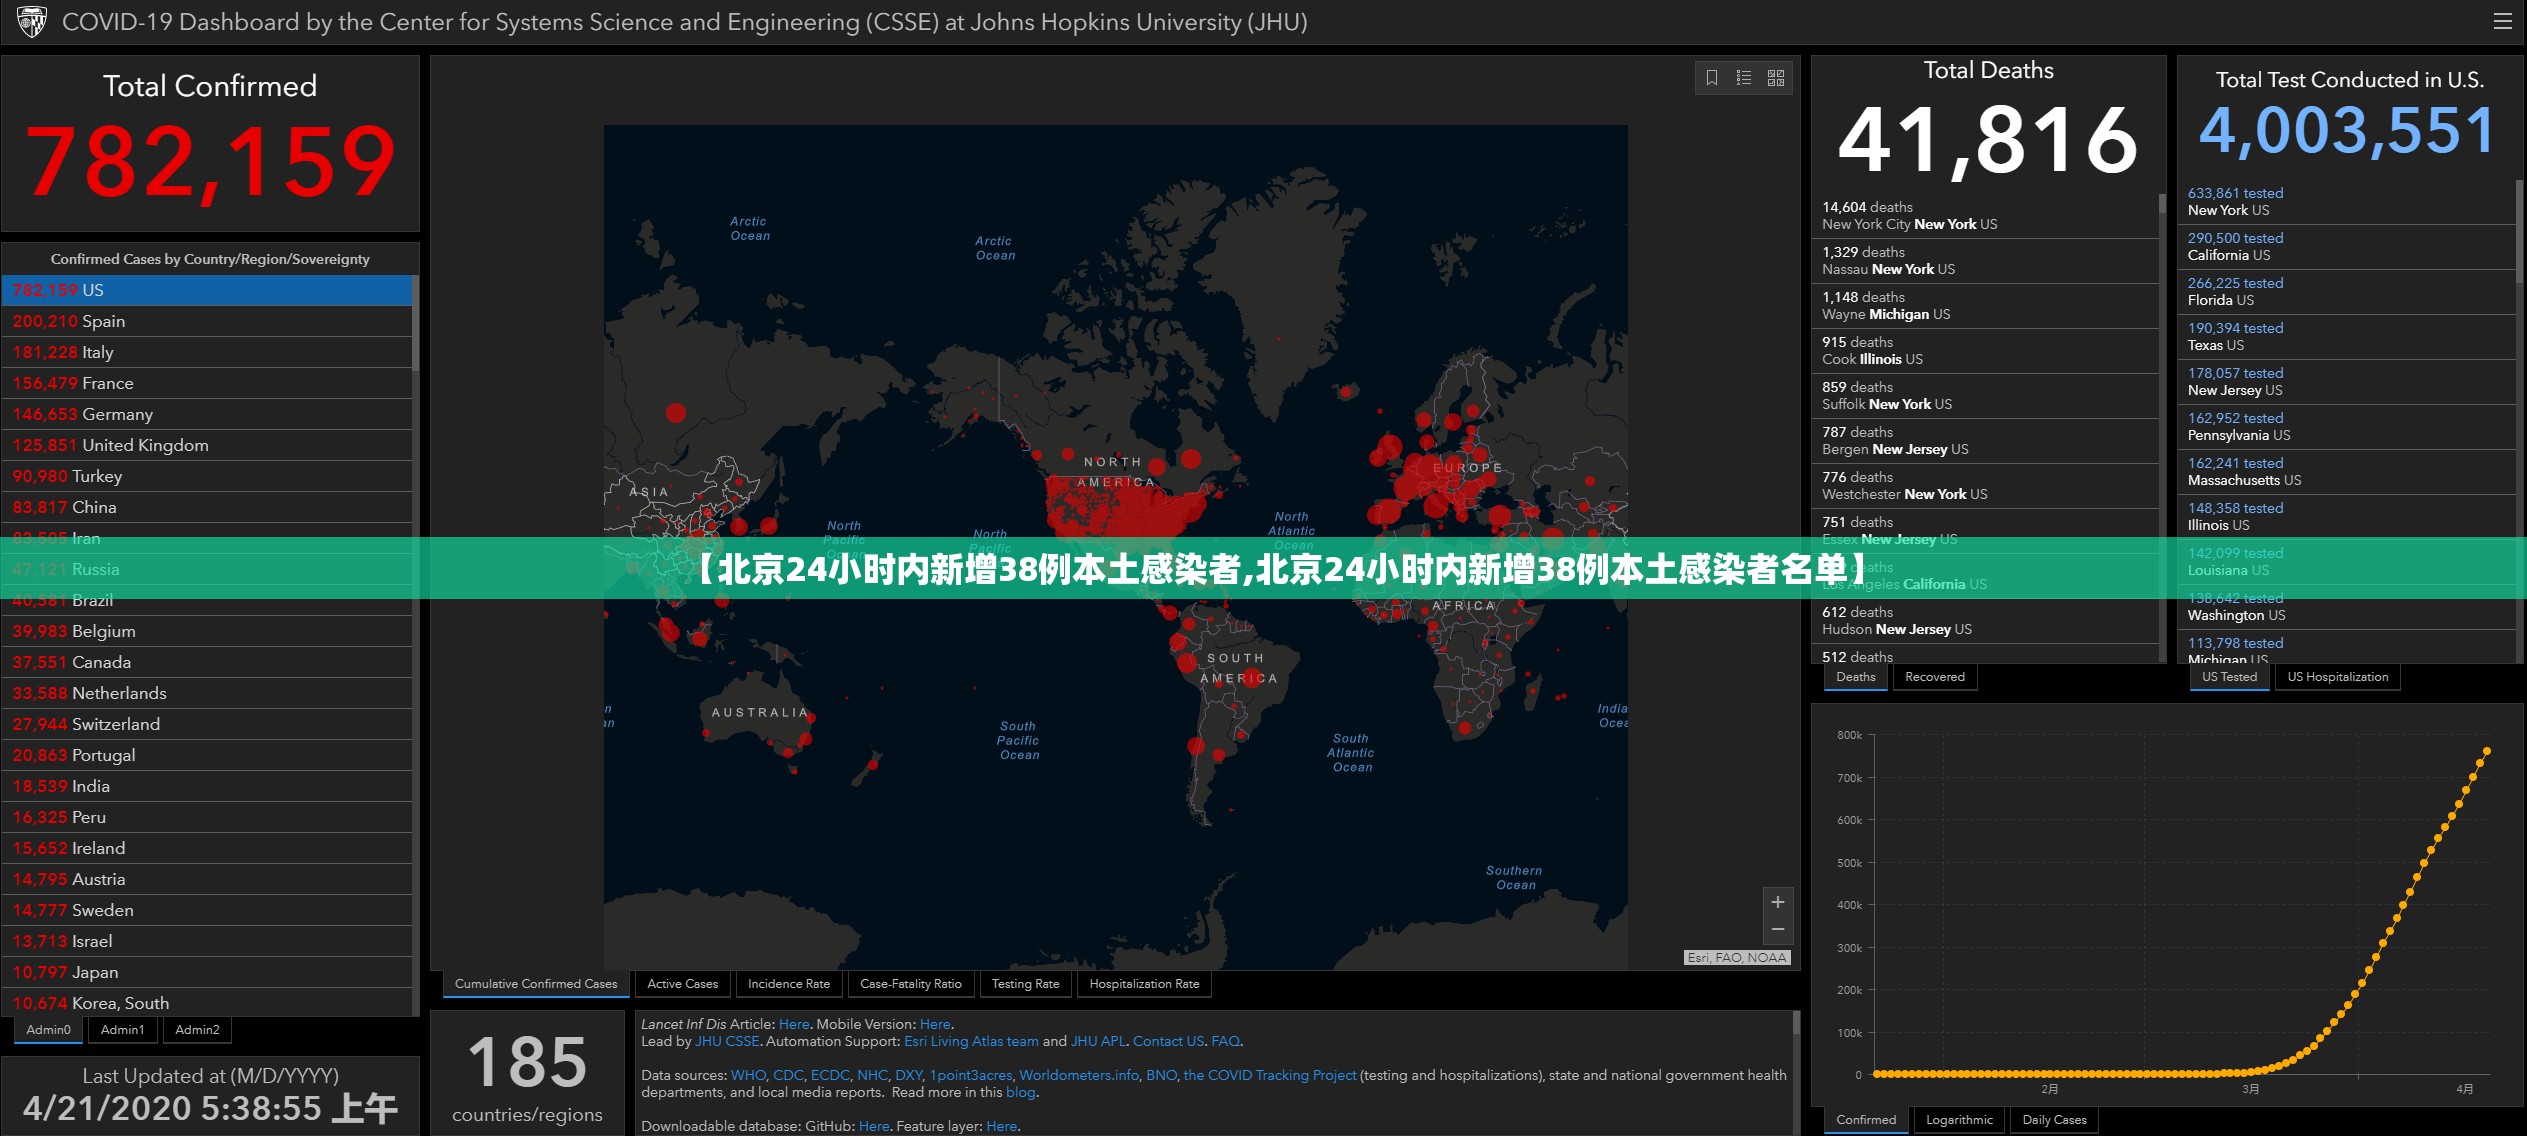Open the map legend list icon
Screen dimensions: 2527x1136
(1744, 78)
